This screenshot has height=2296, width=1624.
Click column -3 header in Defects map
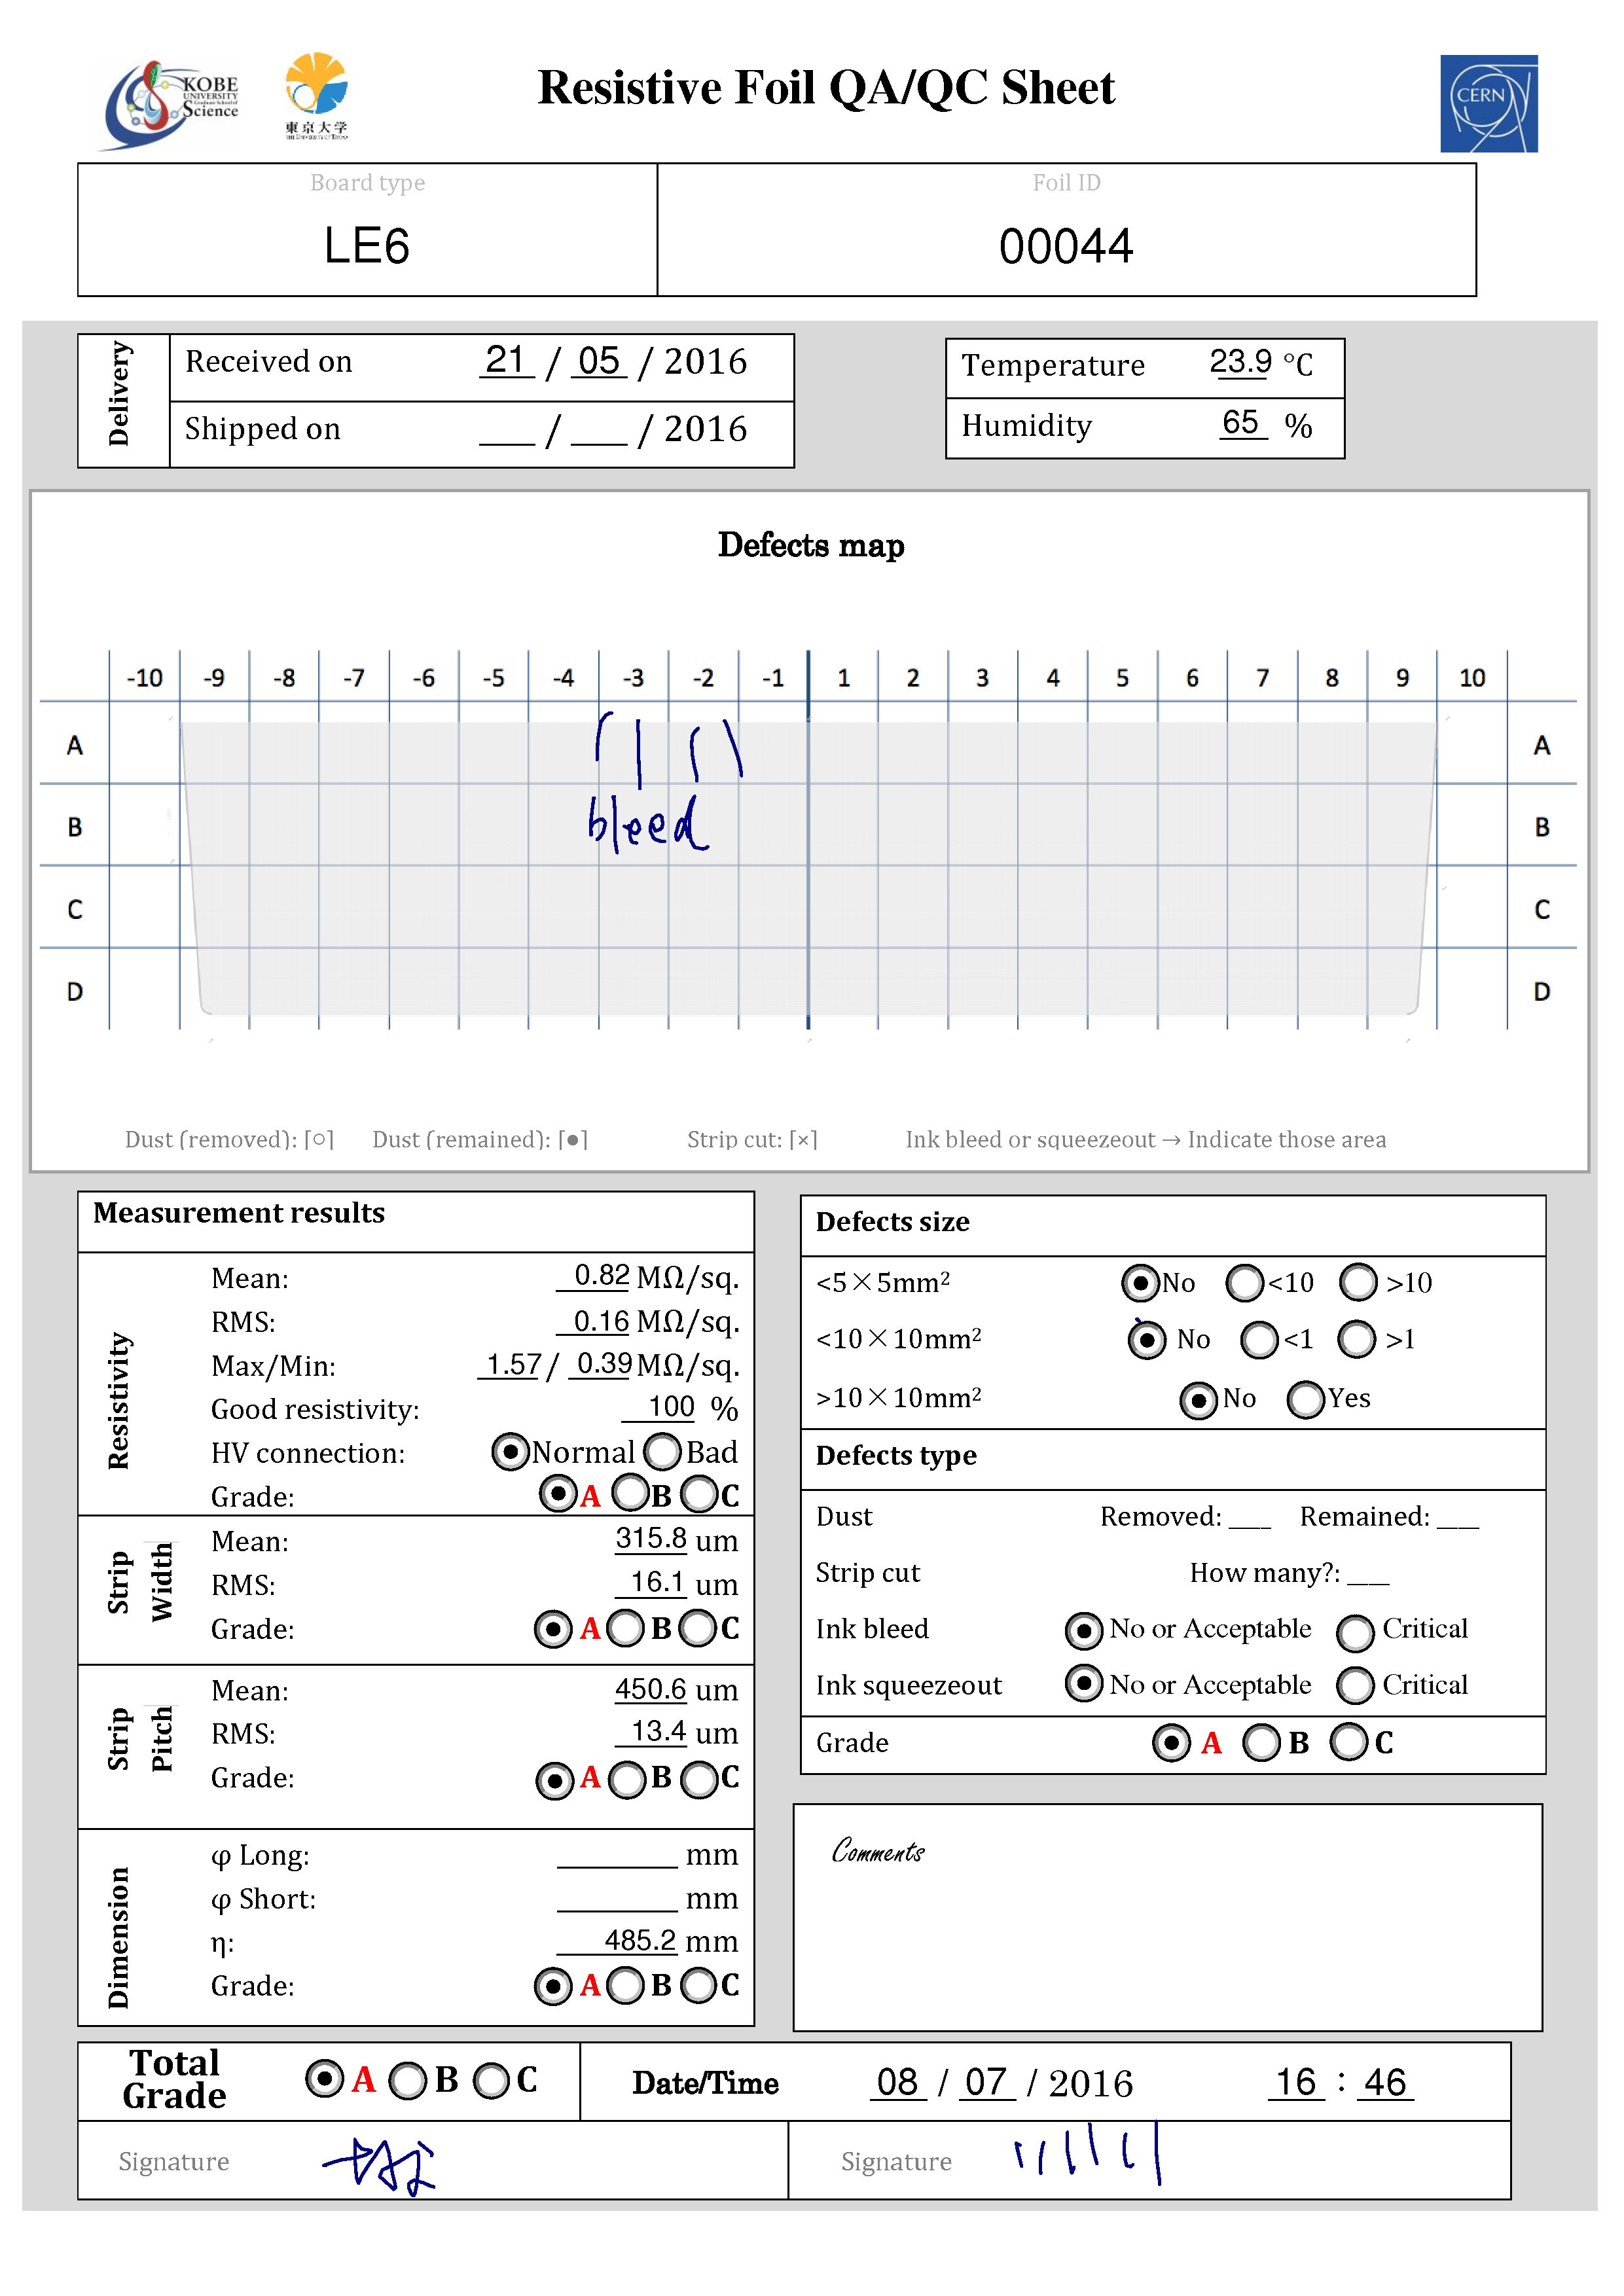(633, 678)
